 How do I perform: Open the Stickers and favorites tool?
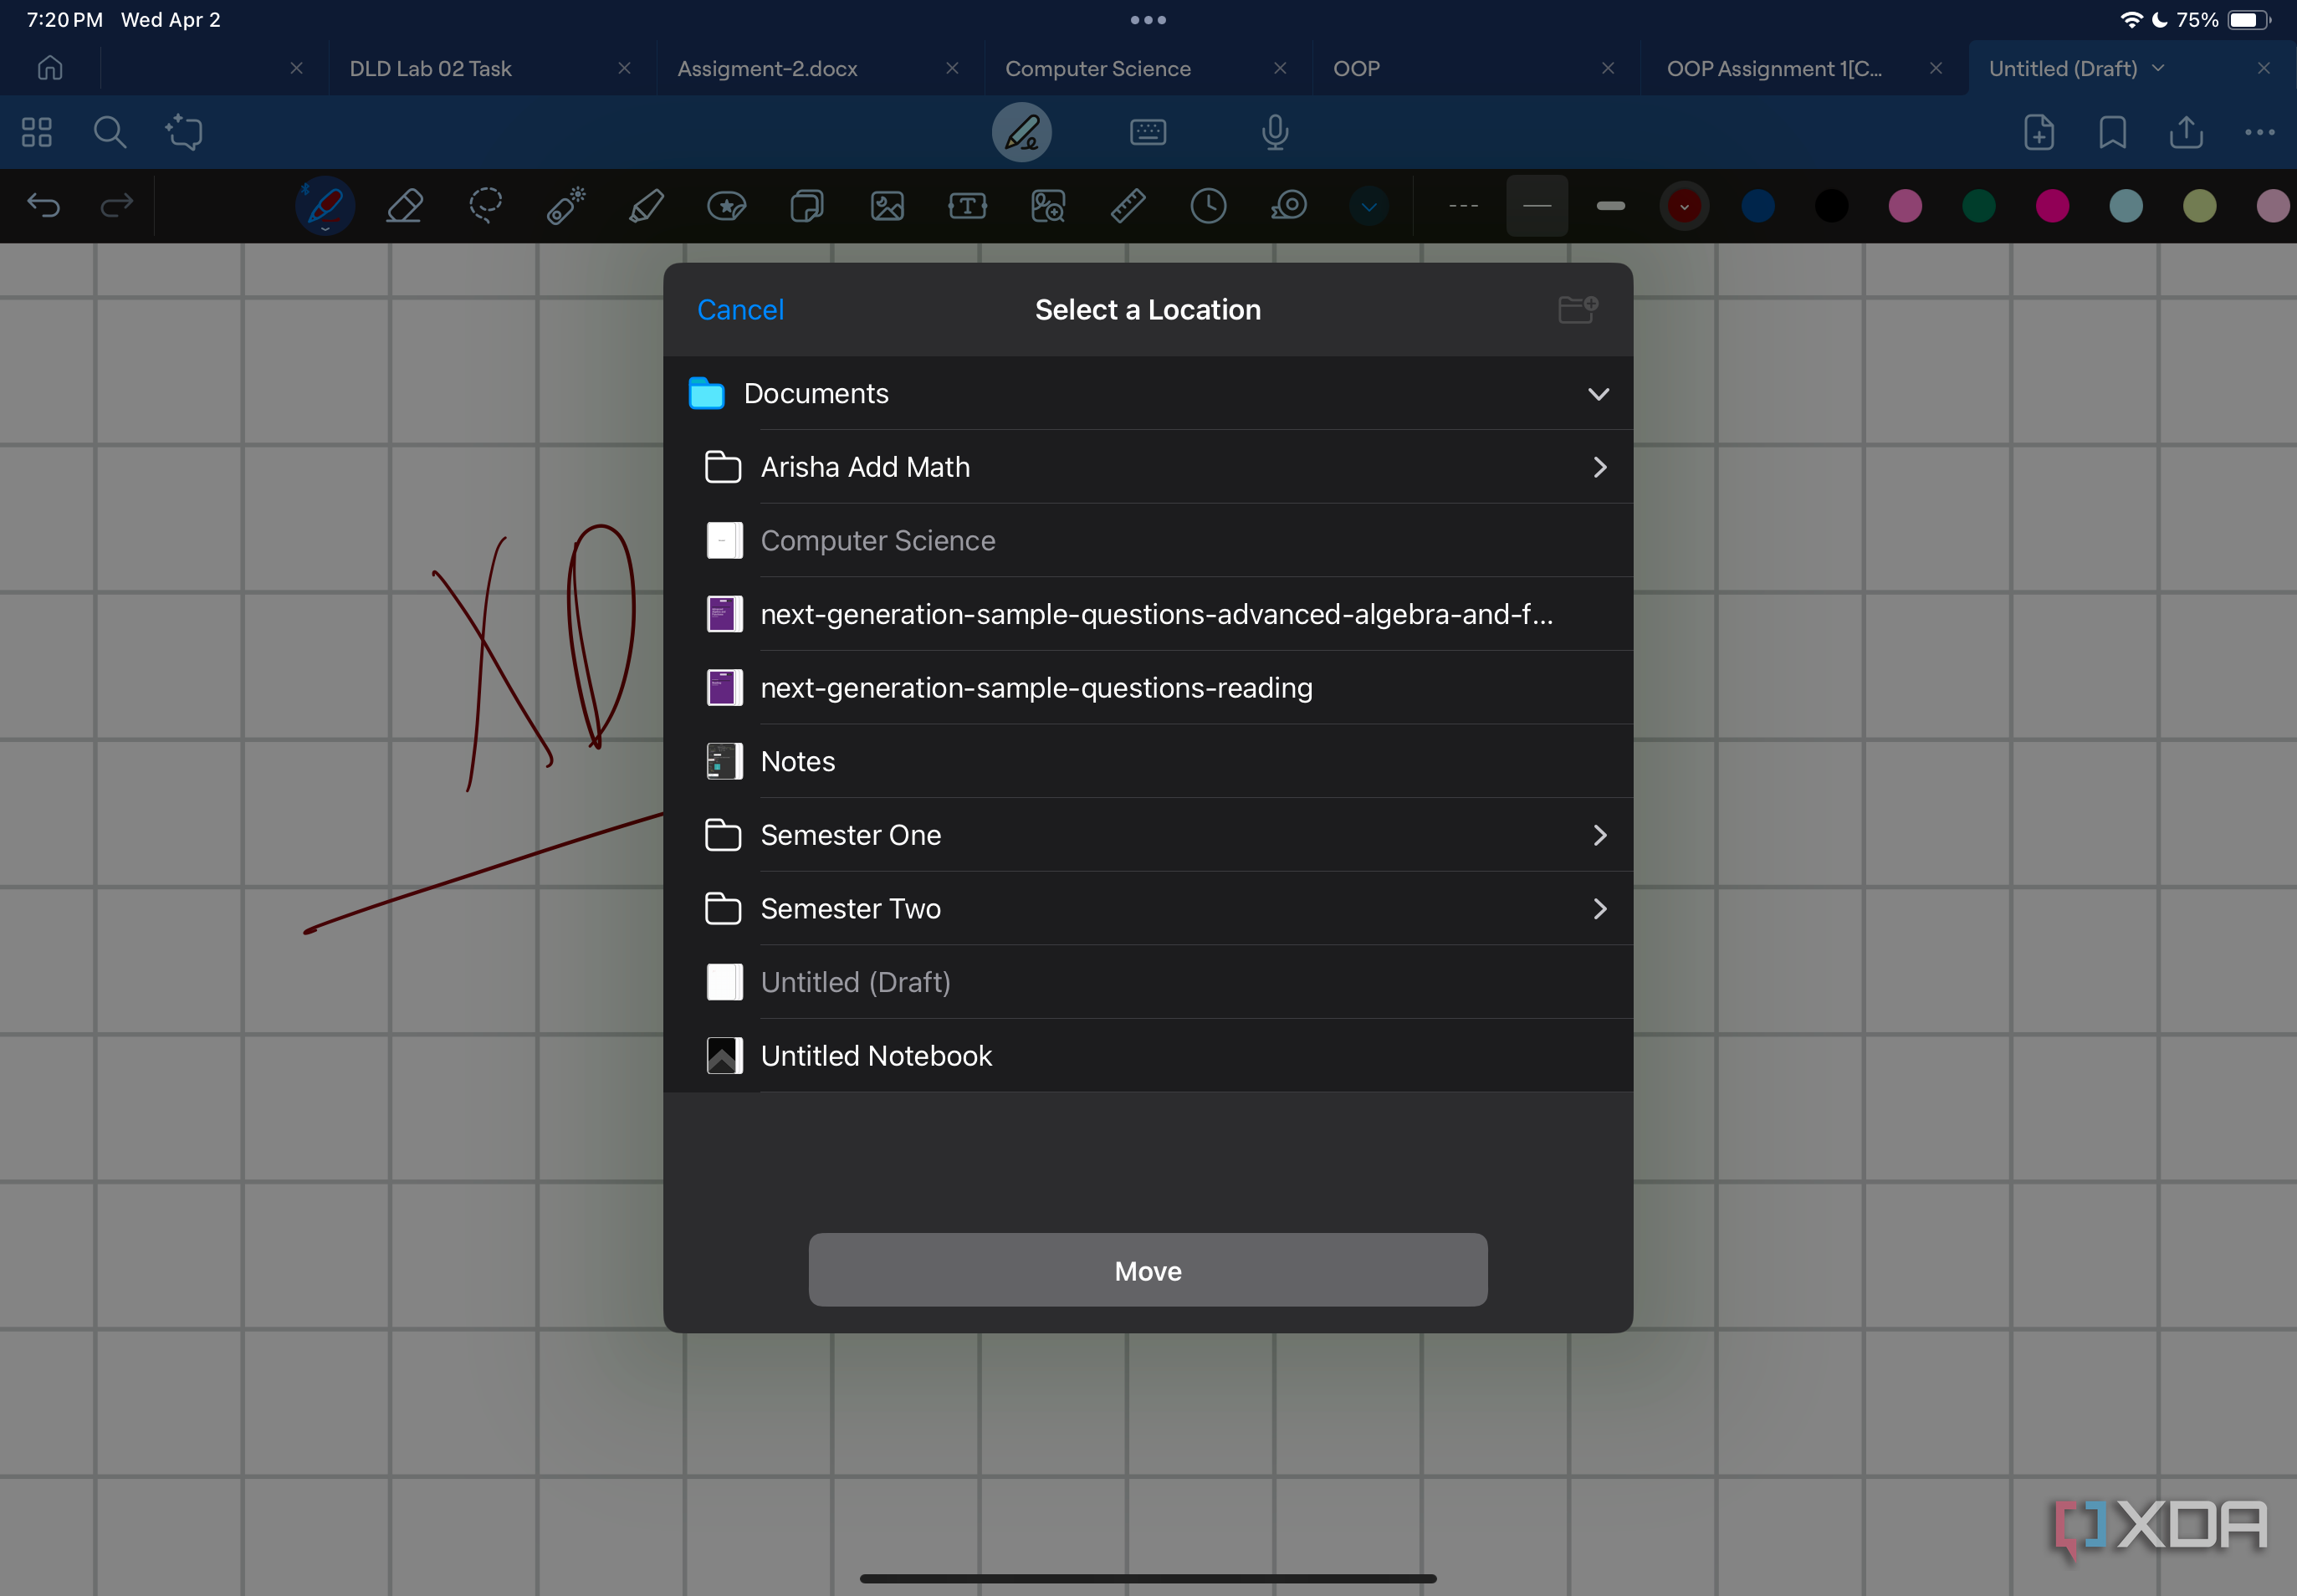tap(726, 206)
